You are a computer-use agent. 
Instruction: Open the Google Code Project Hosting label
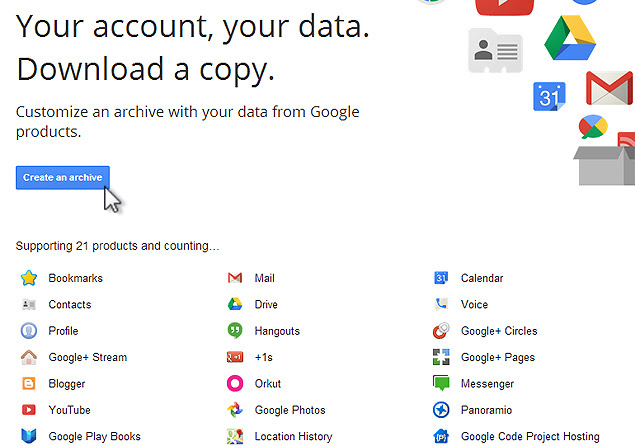tap(530, 436)
